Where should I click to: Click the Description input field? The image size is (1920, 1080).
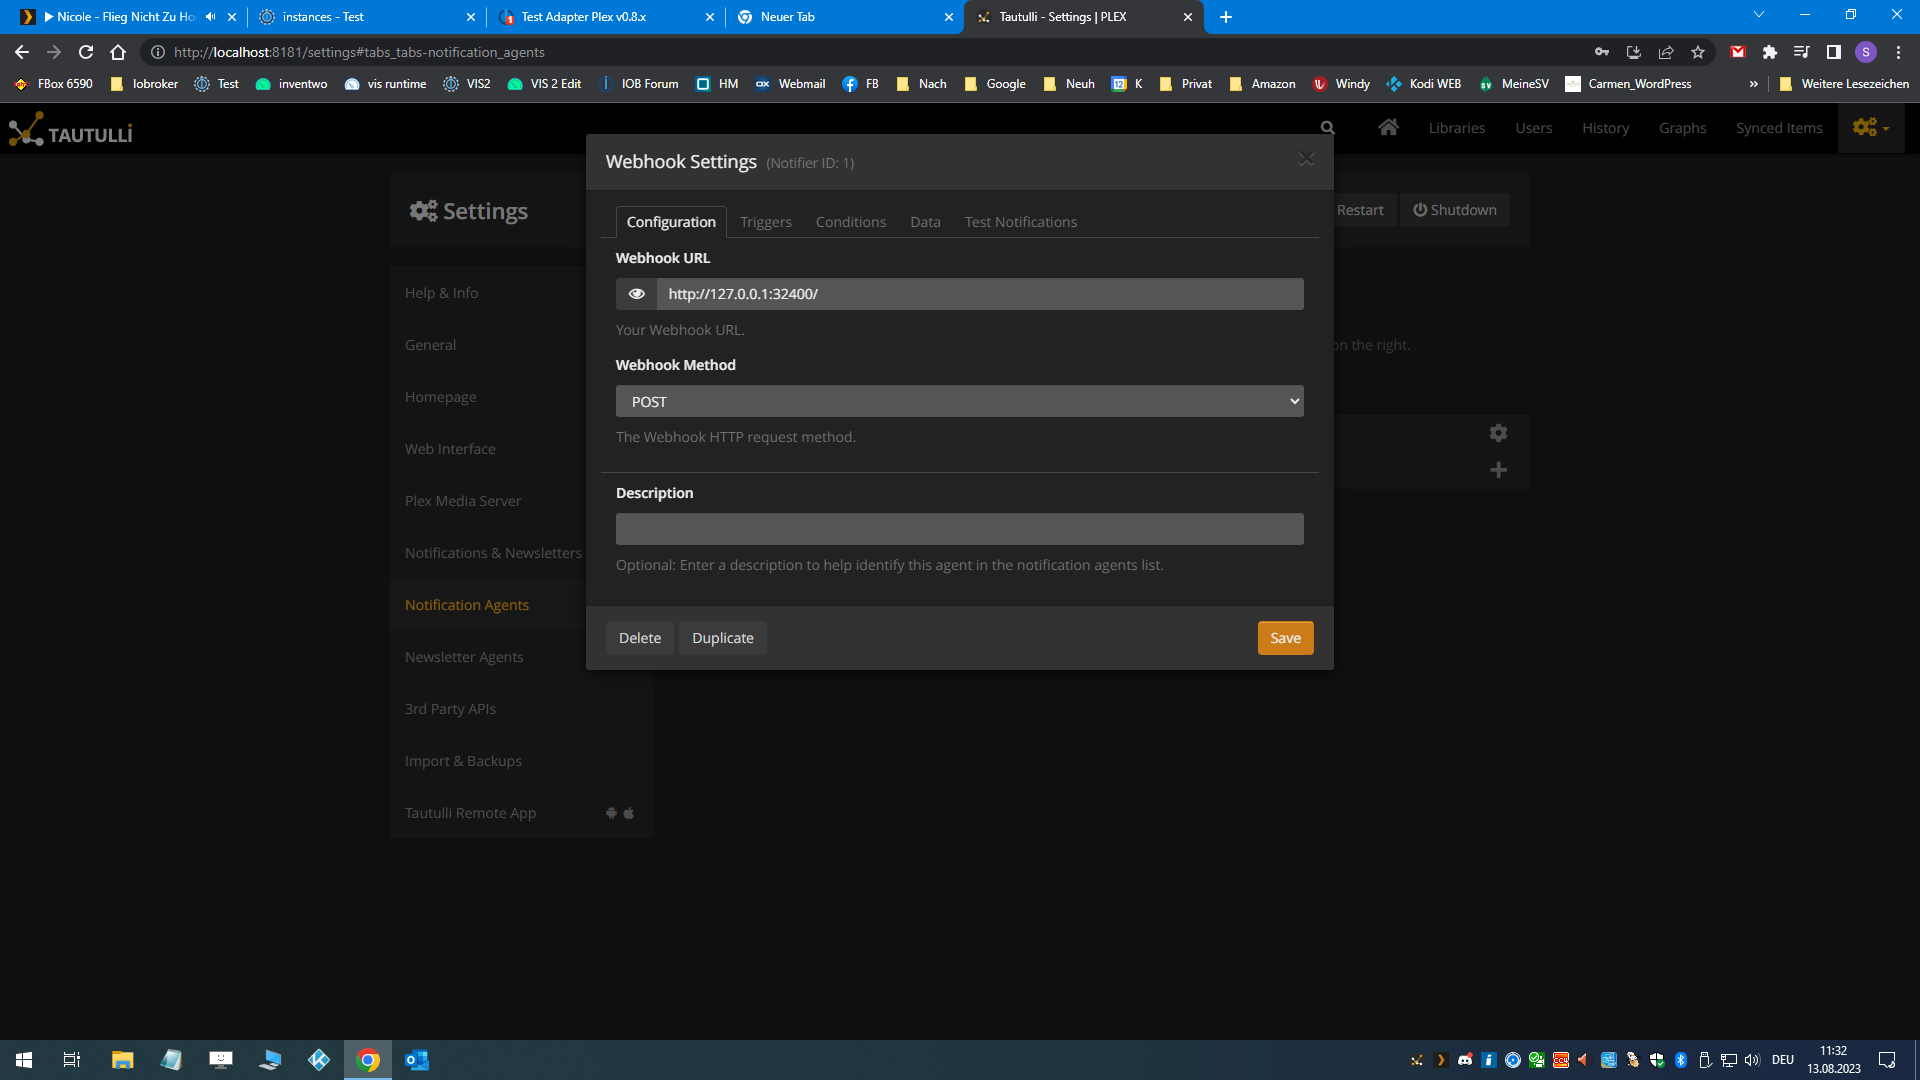click(959, 529)
